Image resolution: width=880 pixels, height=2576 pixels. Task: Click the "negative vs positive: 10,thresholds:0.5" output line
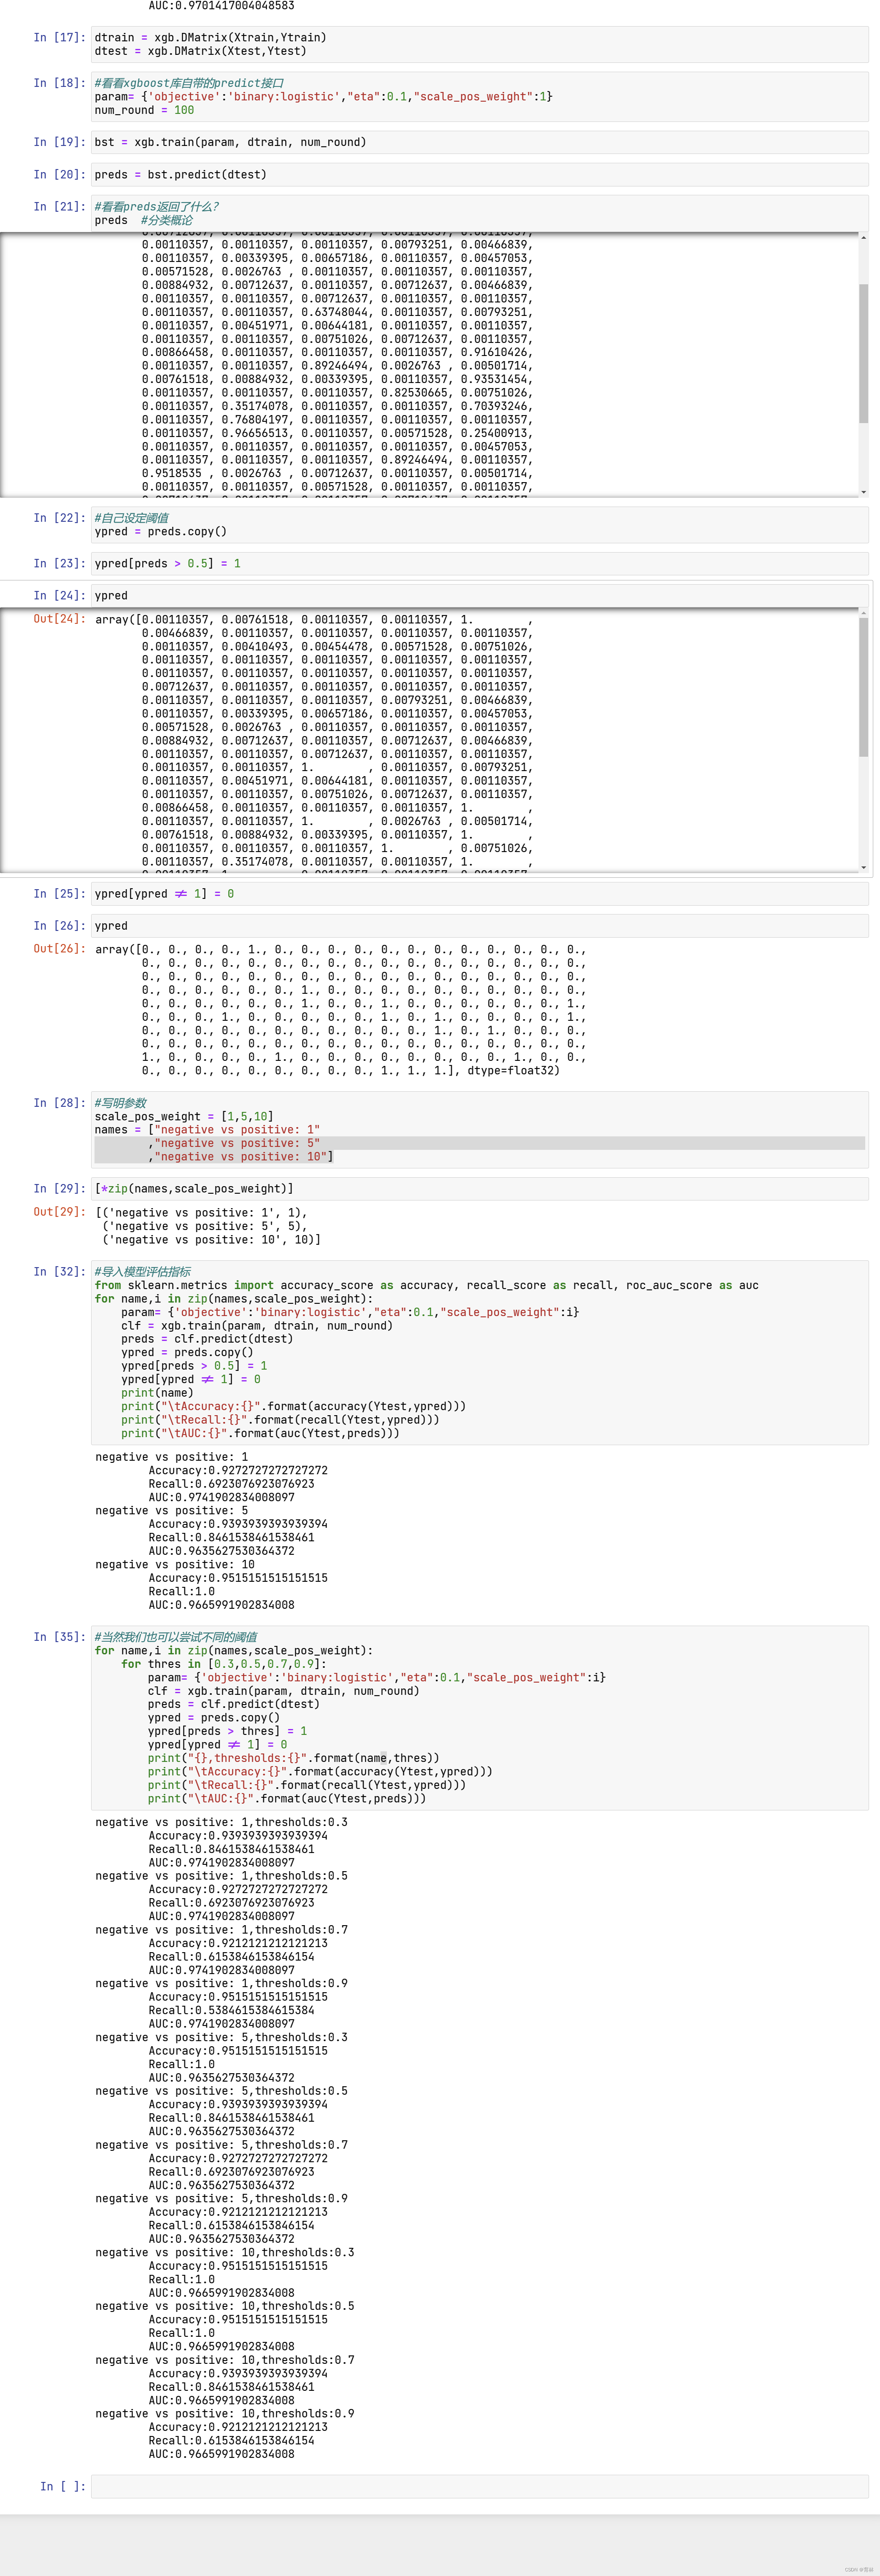pyautogui.click(x=224, y=2306)
